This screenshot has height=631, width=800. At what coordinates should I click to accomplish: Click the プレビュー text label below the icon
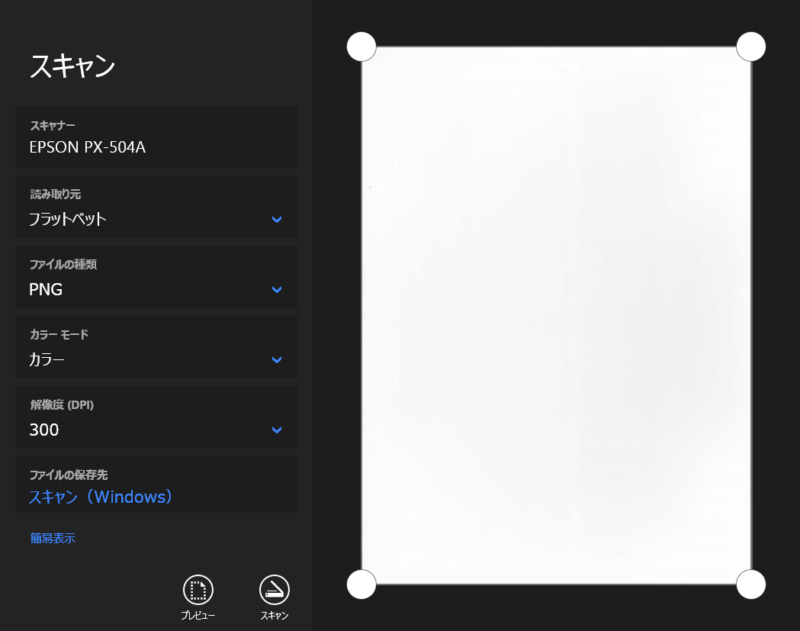point(198,616)
